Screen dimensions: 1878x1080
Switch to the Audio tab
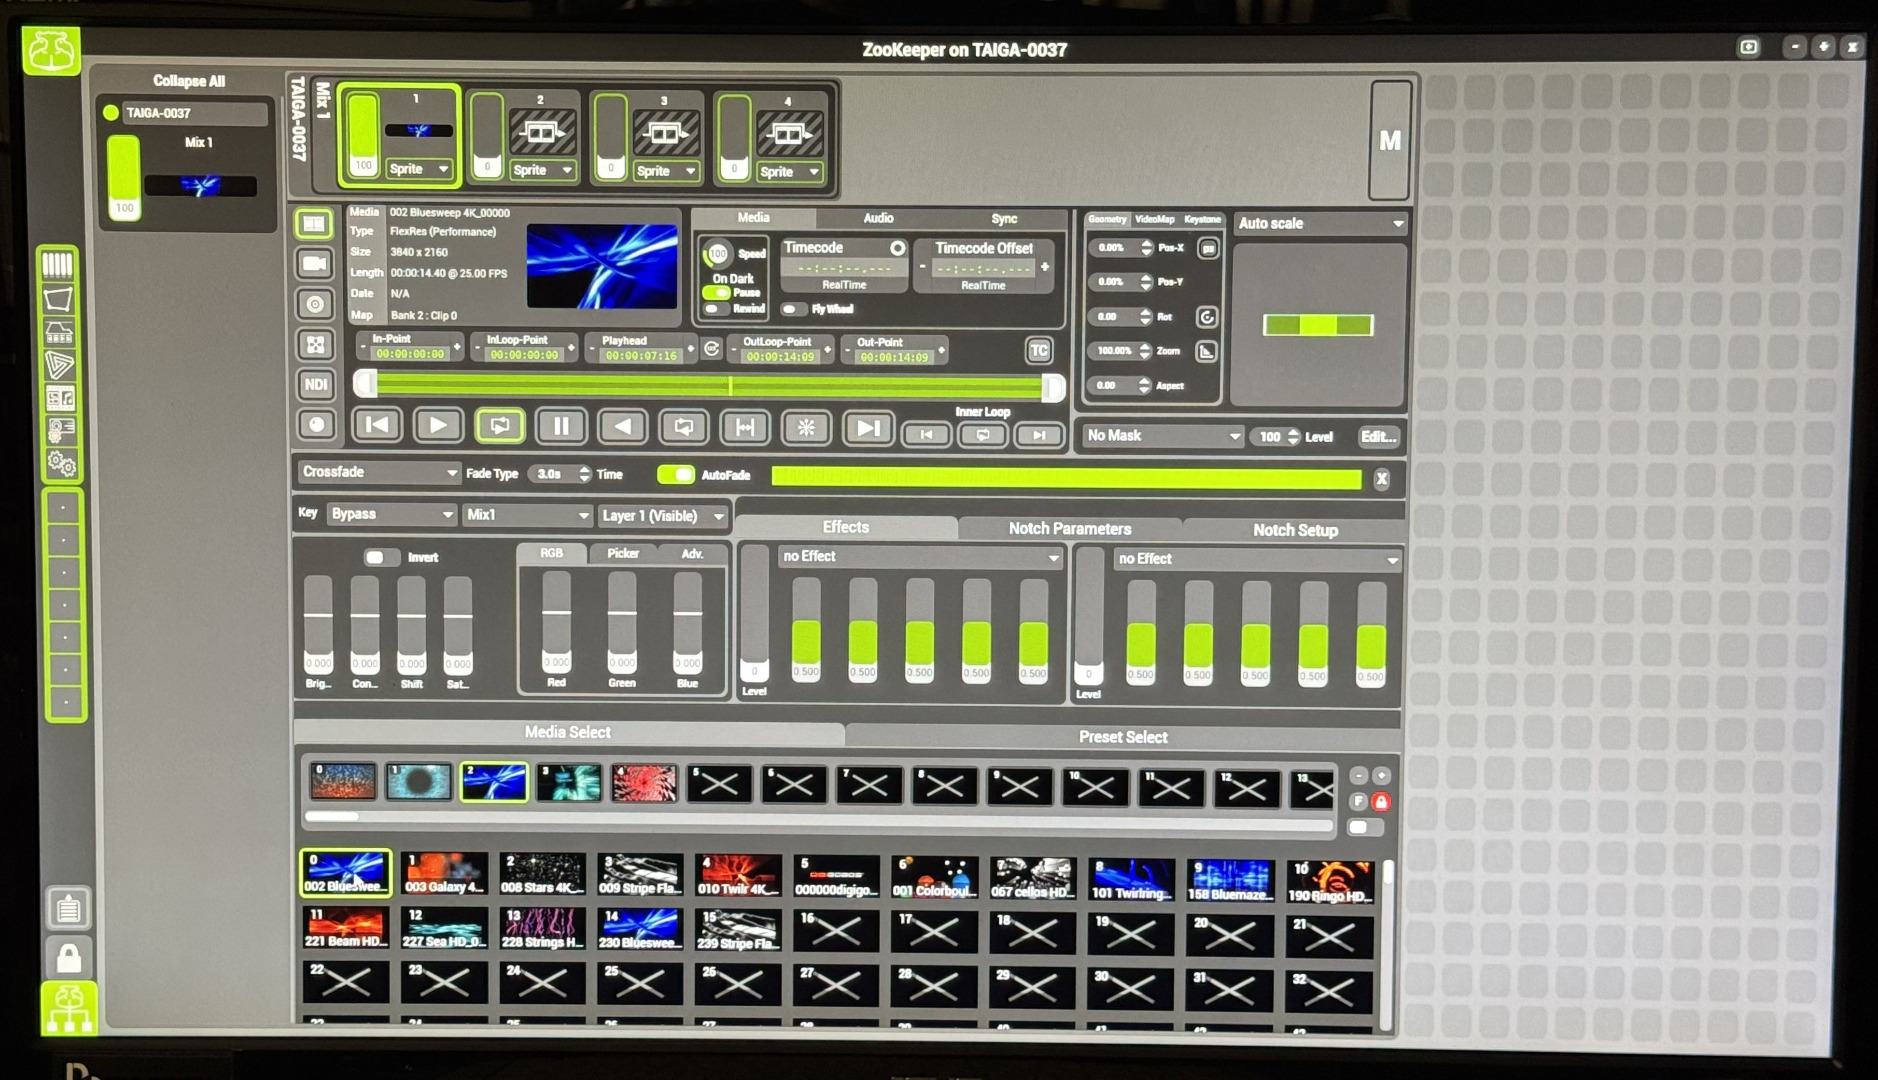(878, 218)
